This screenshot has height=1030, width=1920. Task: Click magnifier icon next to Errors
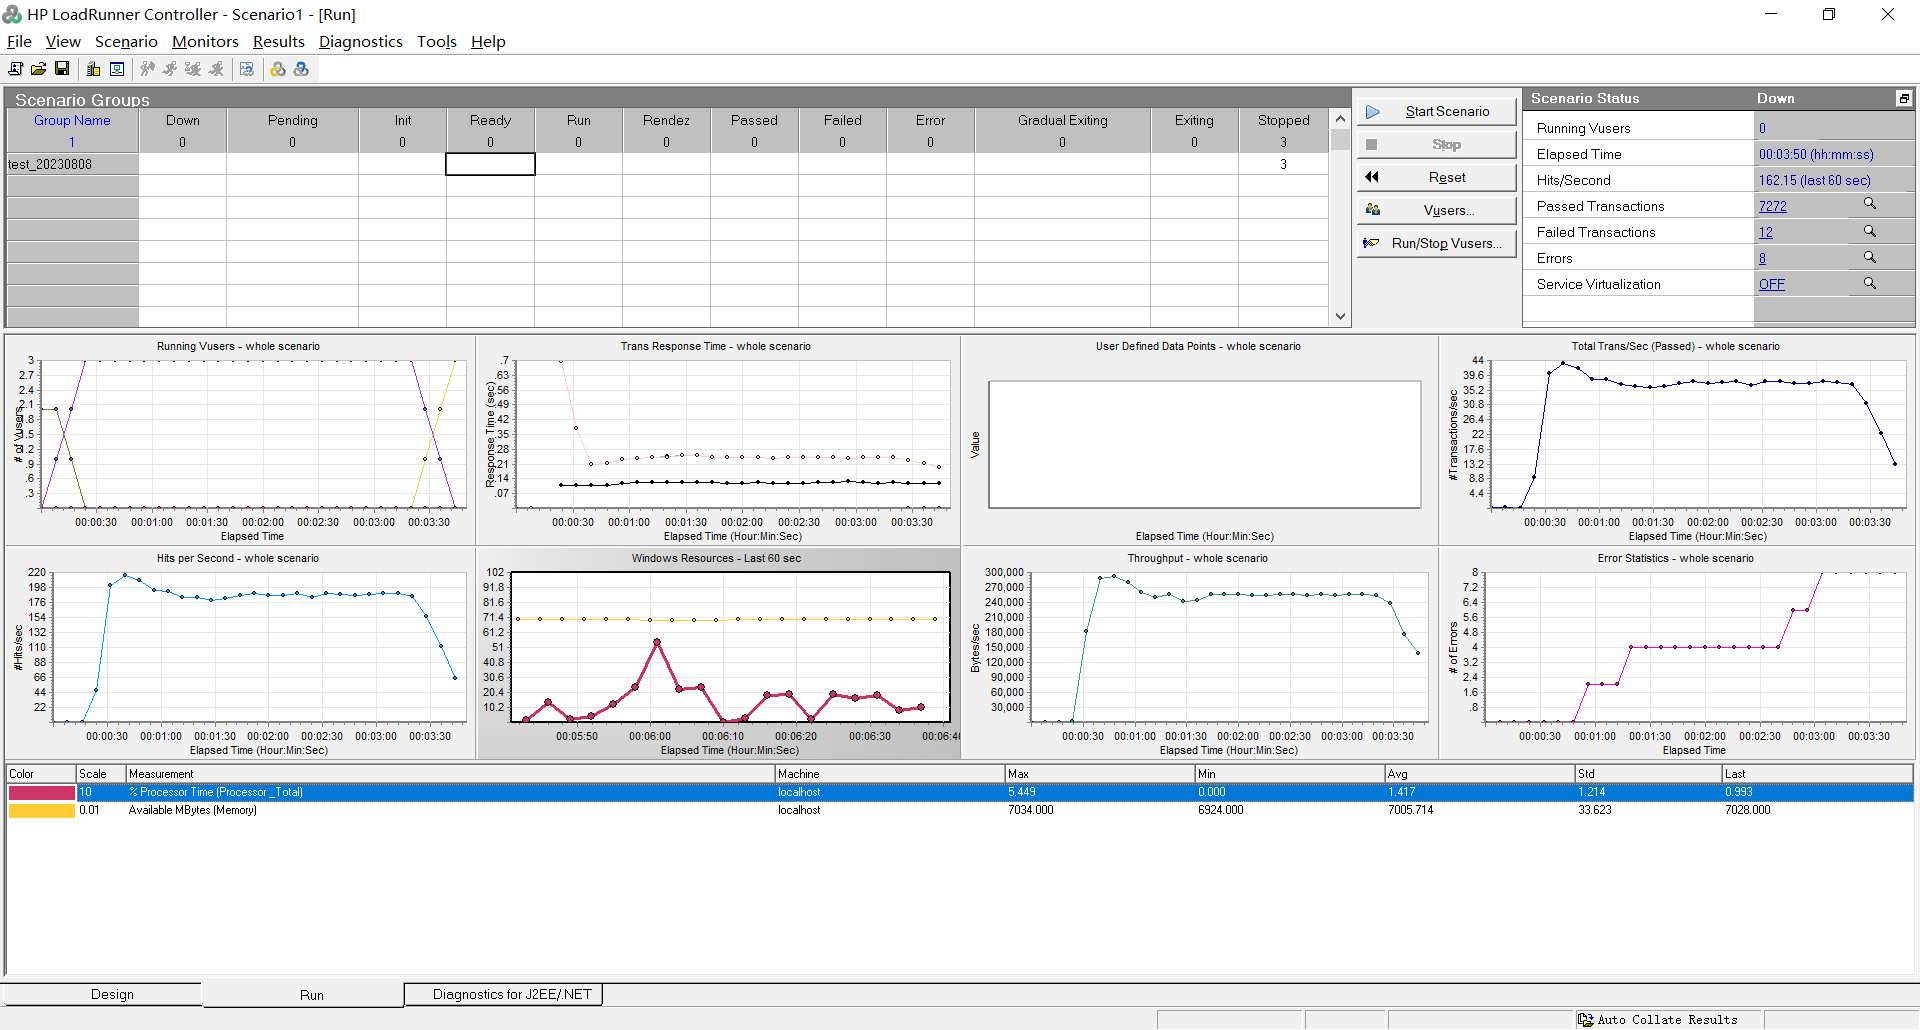[1869, 257]
